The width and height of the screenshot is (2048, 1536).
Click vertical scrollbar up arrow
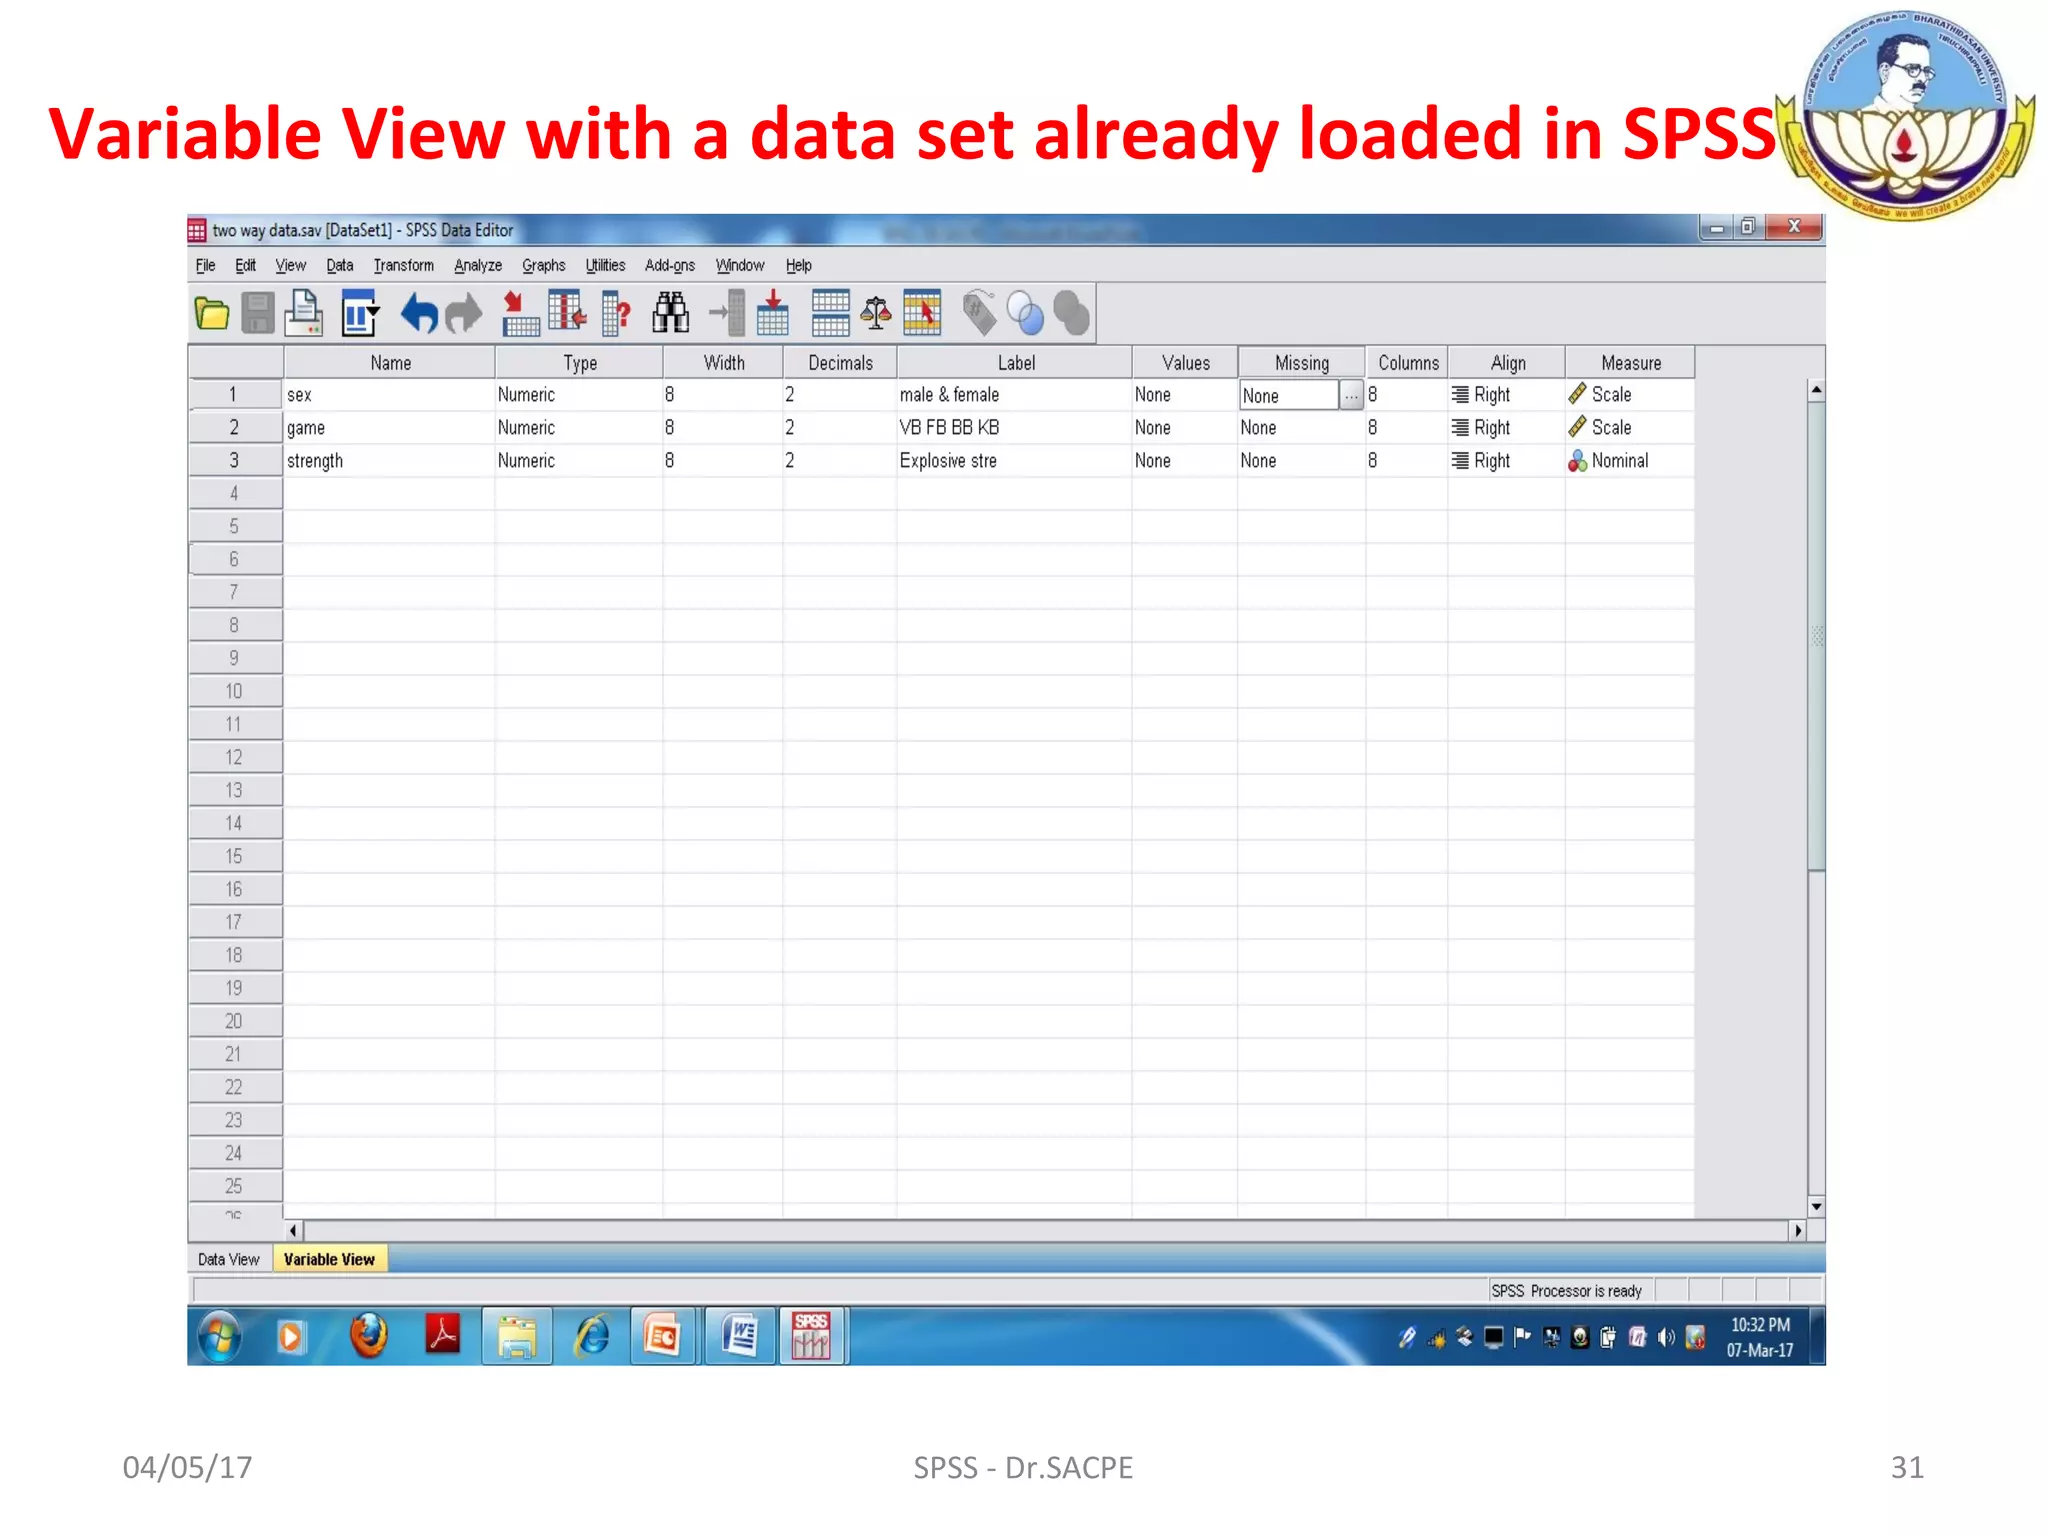pos(1816,390)
